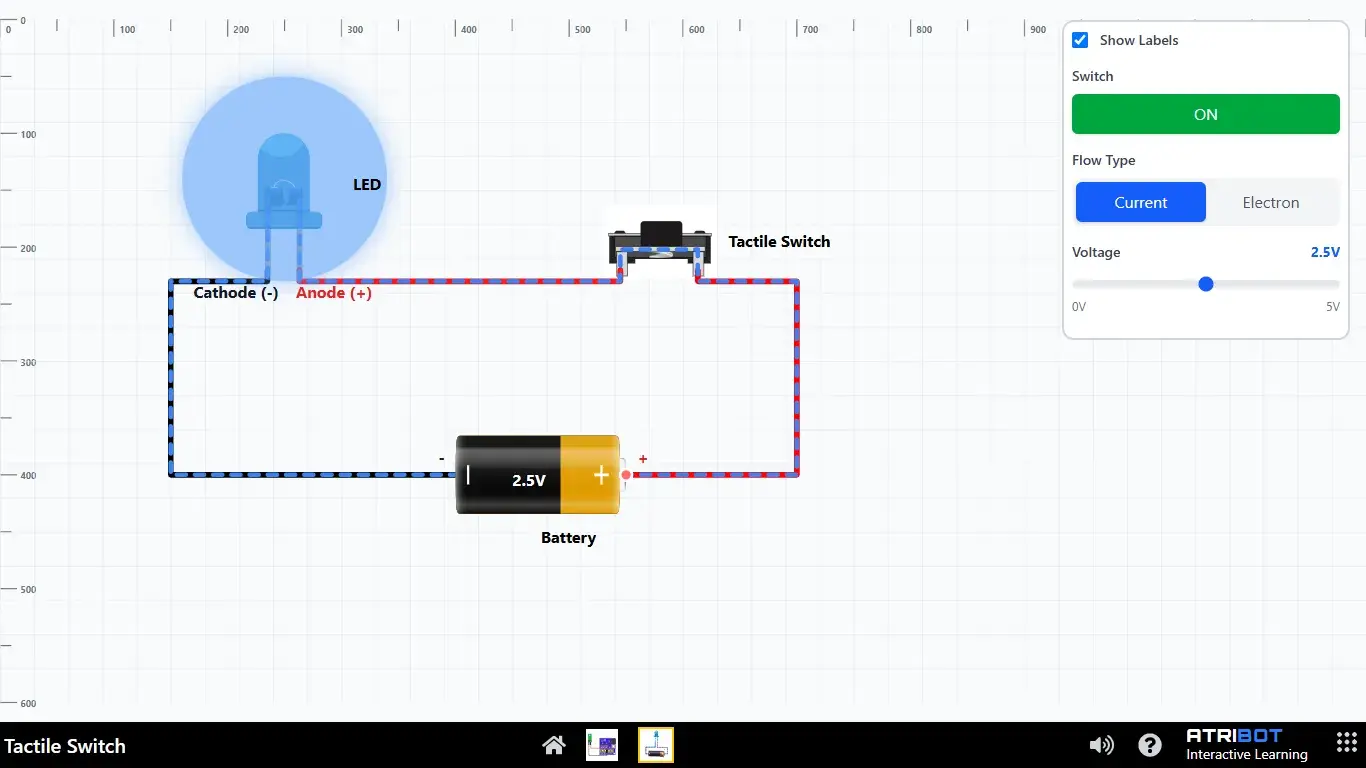Screen dimensions: 1366x768
Task: Click the Tactile Switch title in bottom bar
Action: (x=65, y=746)
